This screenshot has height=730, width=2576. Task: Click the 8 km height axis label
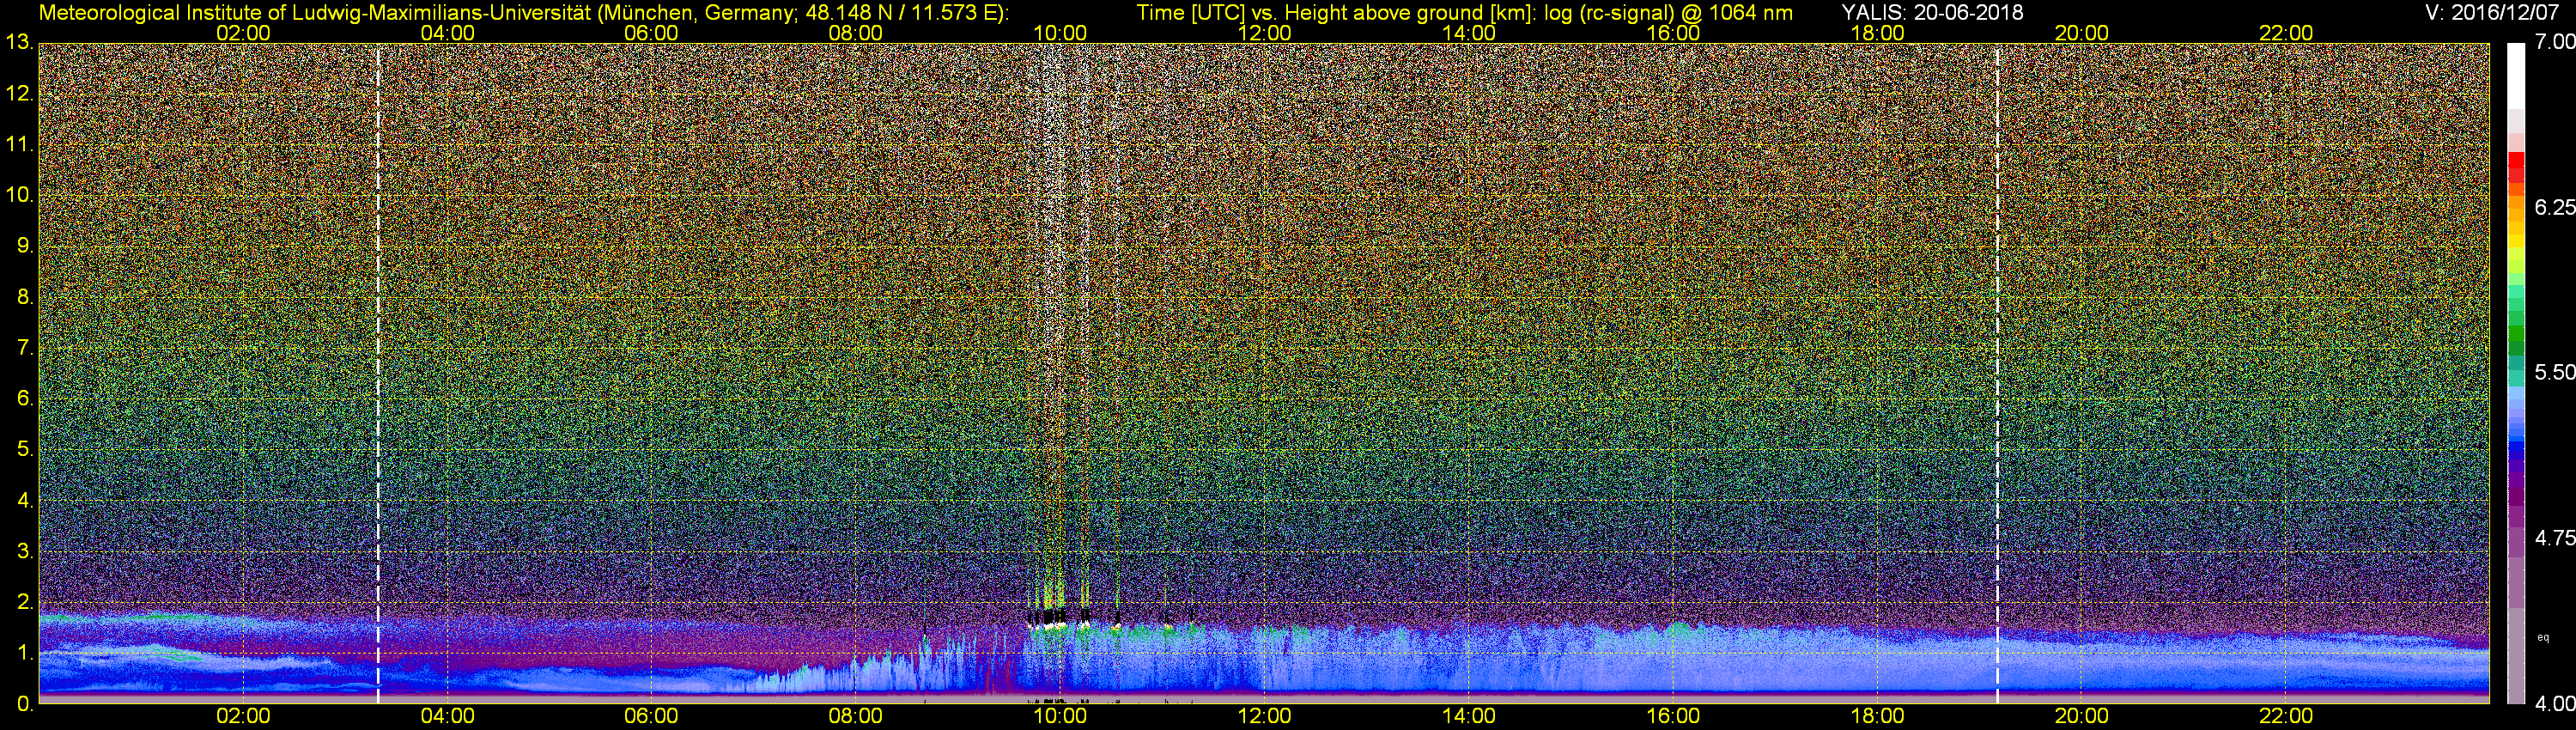coord(24,297)
